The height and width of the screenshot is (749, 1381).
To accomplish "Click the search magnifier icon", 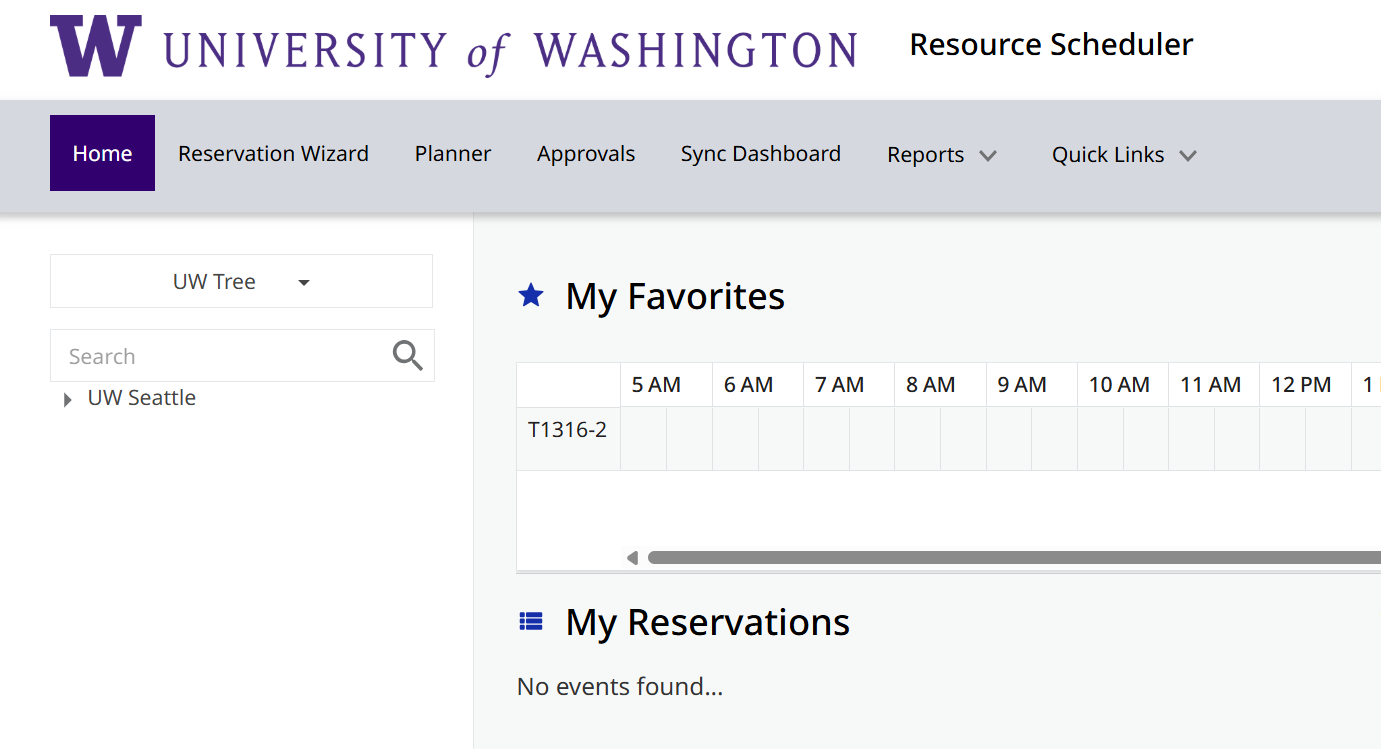I will [407, 355].
